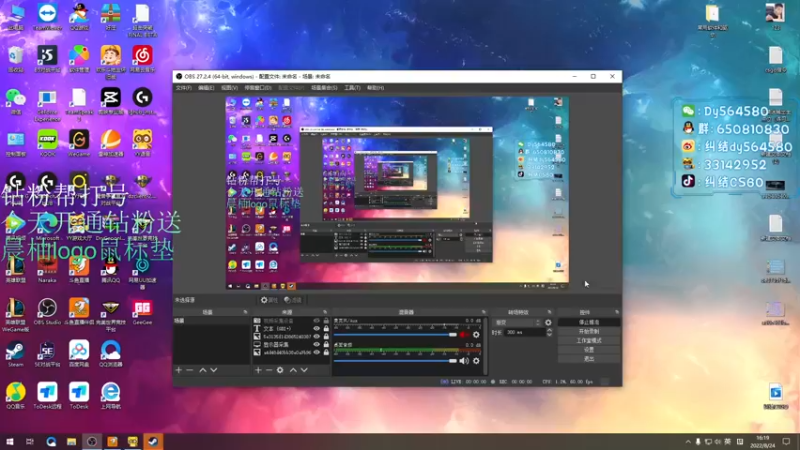
Task: Open transition properties gear icon
Action: point(548,322)
